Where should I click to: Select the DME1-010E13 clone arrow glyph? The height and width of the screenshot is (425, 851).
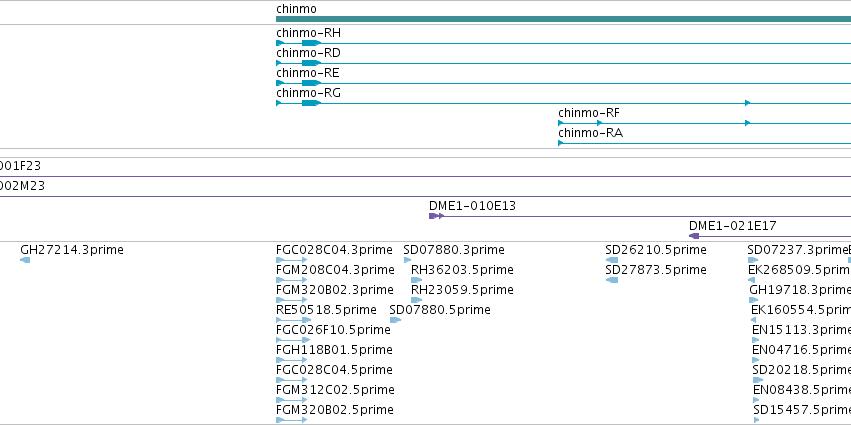(x=436, y=216)
